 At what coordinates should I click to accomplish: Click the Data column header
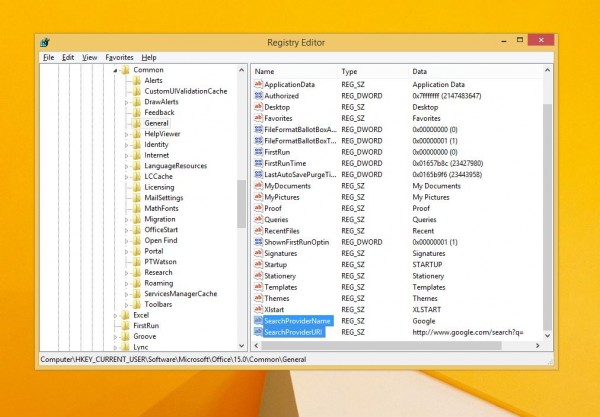[x=476, y=72]
